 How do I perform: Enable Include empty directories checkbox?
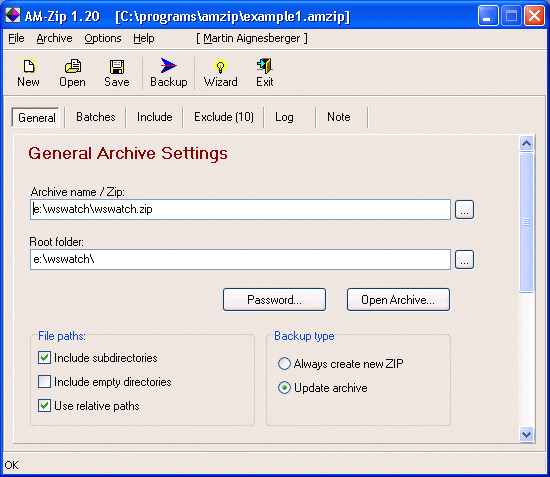[44, 382]
